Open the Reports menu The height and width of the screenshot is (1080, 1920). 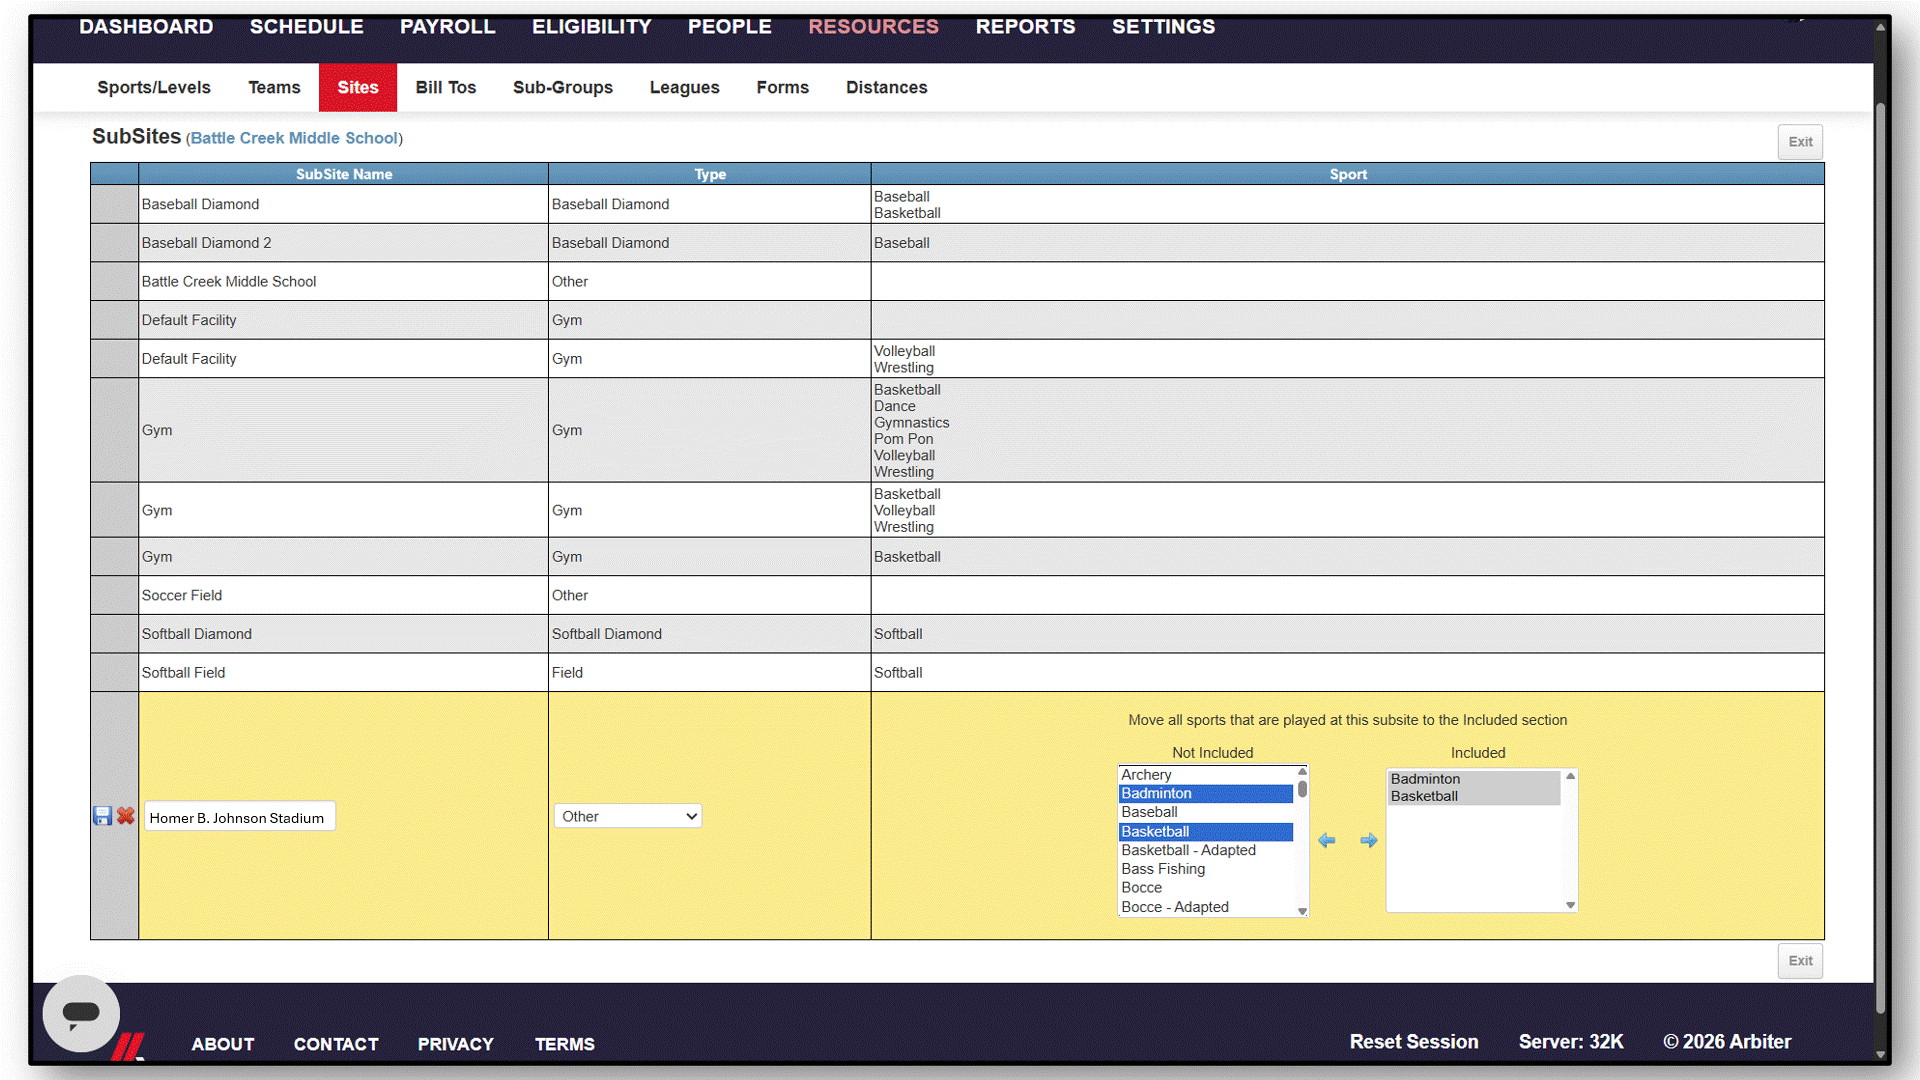[1026, 27]
